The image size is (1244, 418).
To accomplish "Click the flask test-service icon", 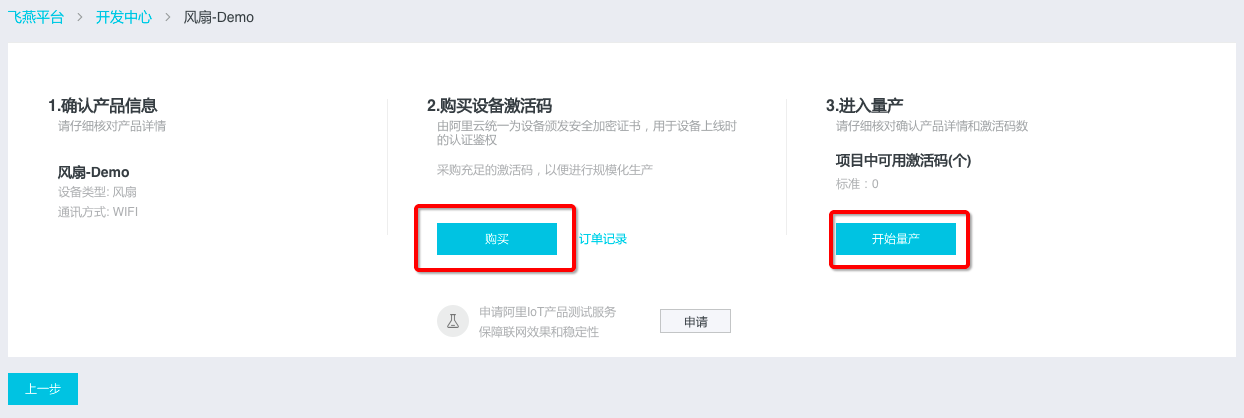I will (x=453, y=321).
